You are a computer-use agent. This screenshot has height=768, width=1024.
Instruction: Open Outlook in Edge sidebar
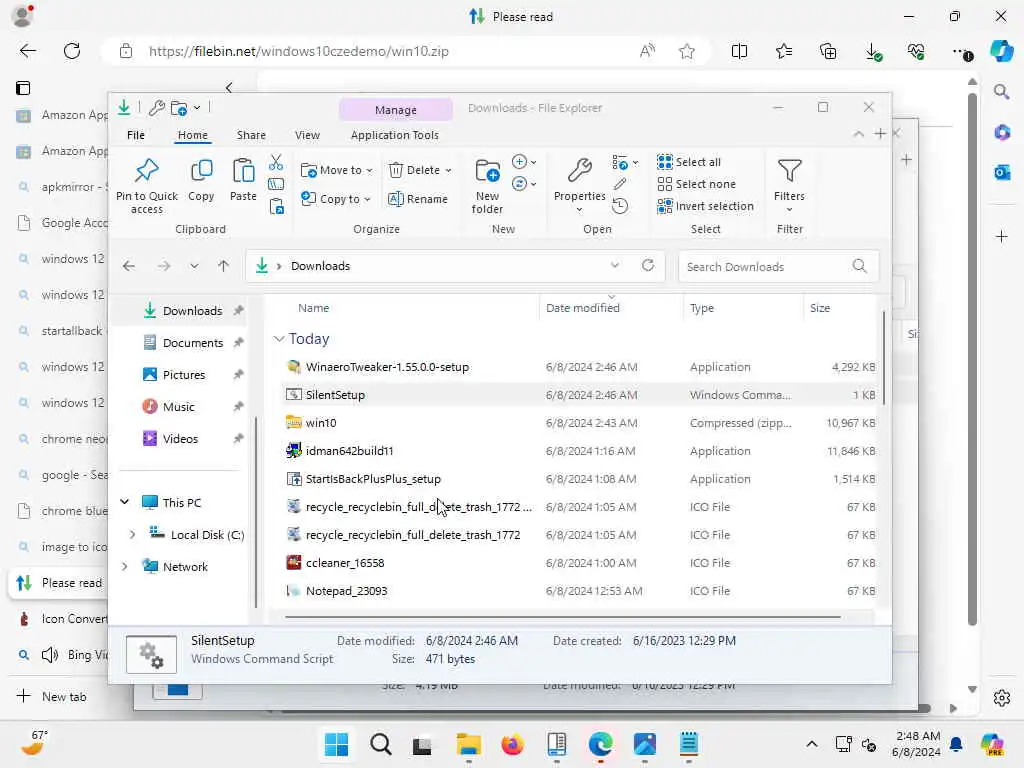click(1002, 172)
